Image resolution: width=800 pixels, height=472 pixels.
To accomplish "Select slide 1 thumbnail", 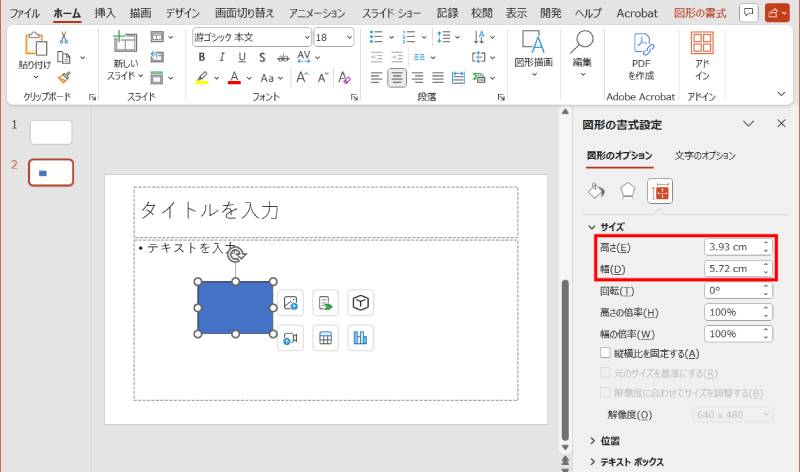I will 51,132.
